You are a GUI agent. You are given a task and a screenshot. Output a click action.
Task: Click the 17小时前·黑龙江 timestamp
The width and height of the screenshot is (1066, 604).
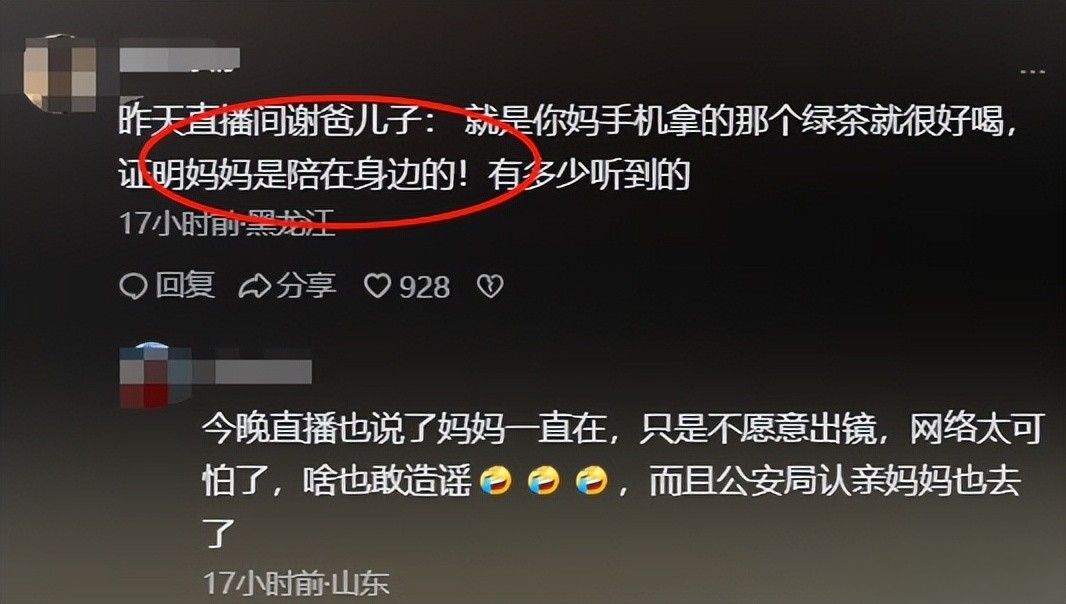point(227,223)
